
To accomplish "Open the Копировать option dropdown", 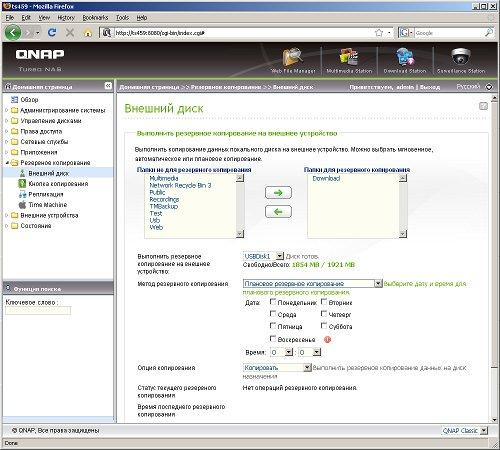I will click(277, 368).
